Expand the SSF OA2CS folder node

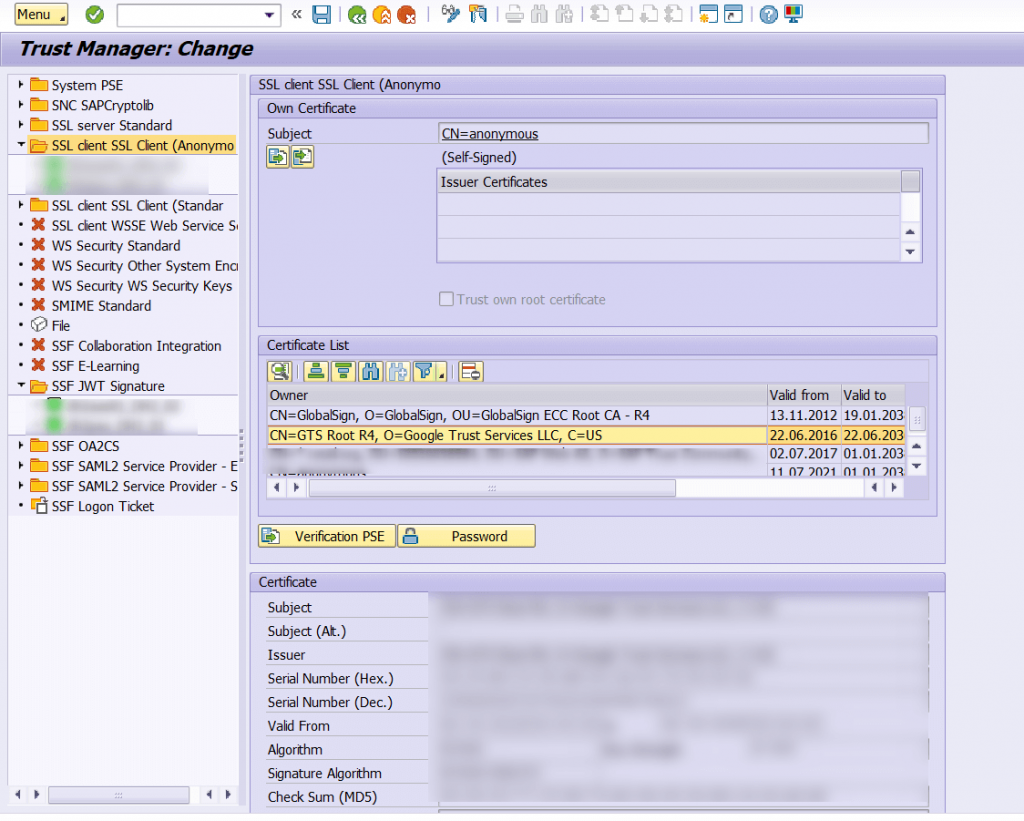21,445
